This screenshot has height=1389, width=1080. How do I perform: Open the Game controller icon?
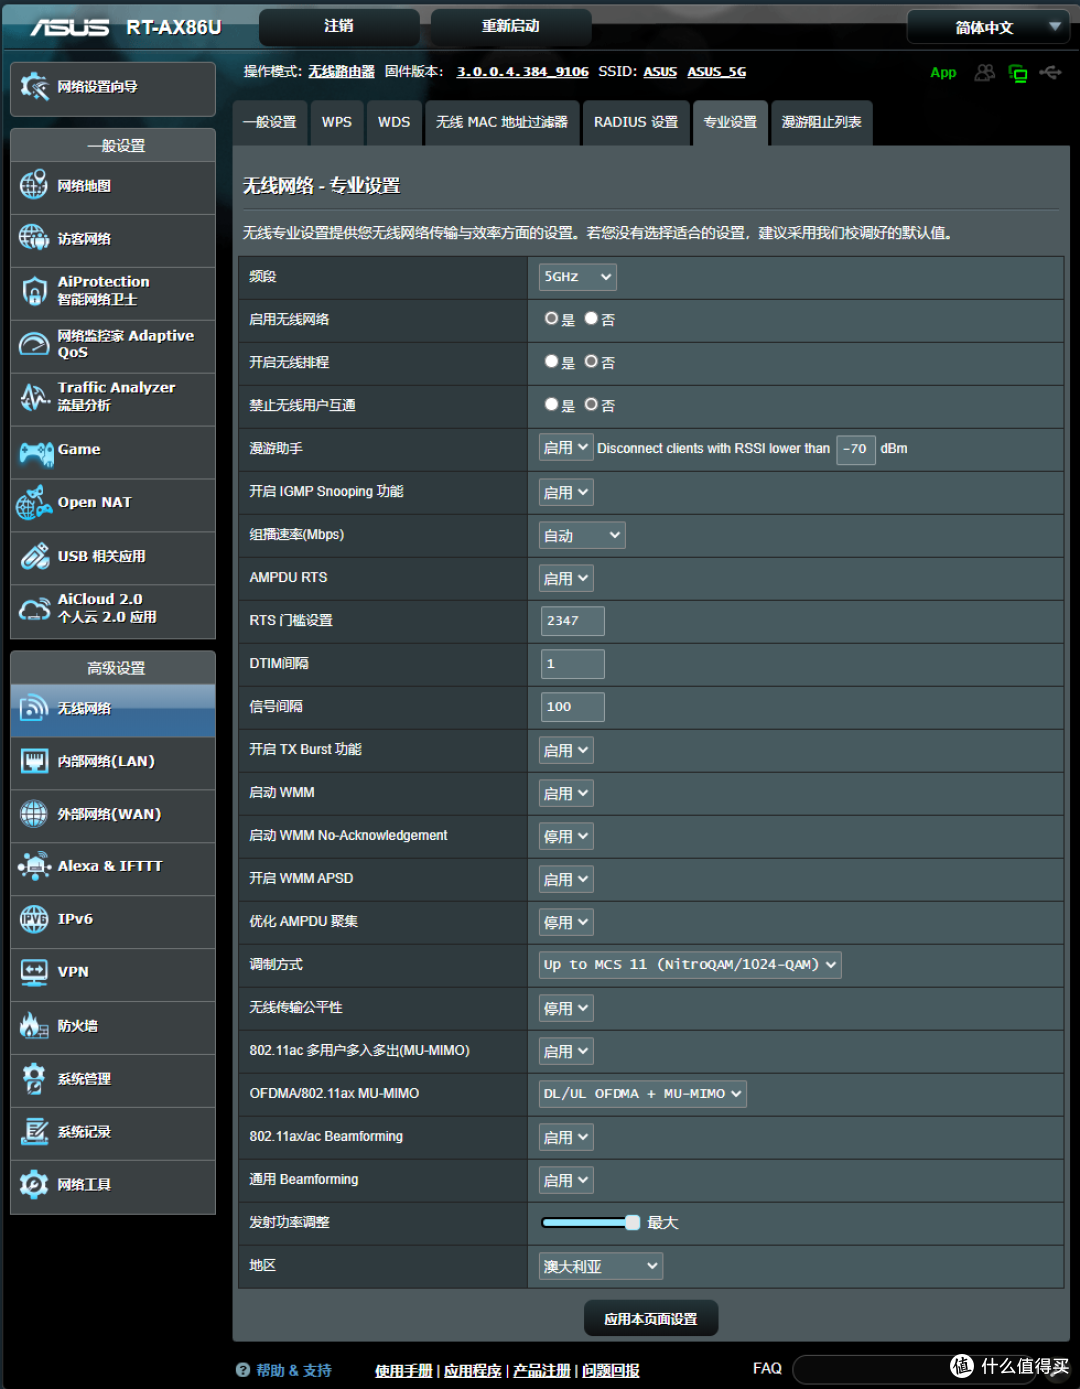coord(37,453)
